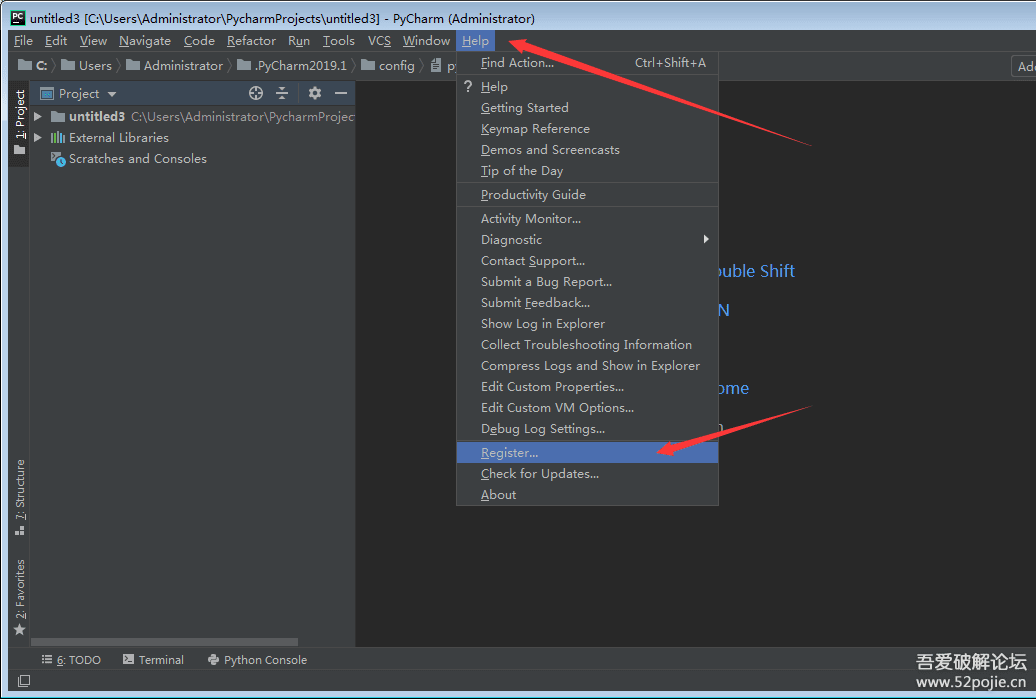Select Submit a Bug Report
1036x699 pixels.
tap(587, 282)
